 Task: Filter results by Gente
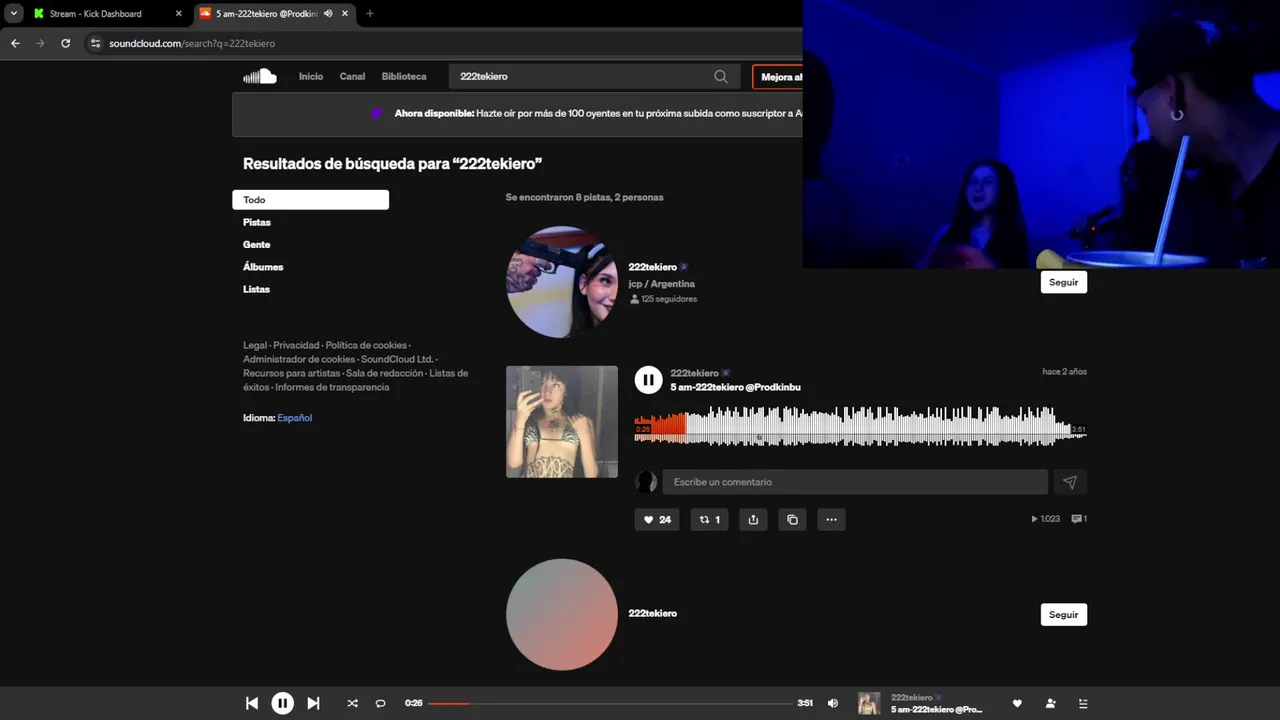pyautogui.click(x=256, y=244)
